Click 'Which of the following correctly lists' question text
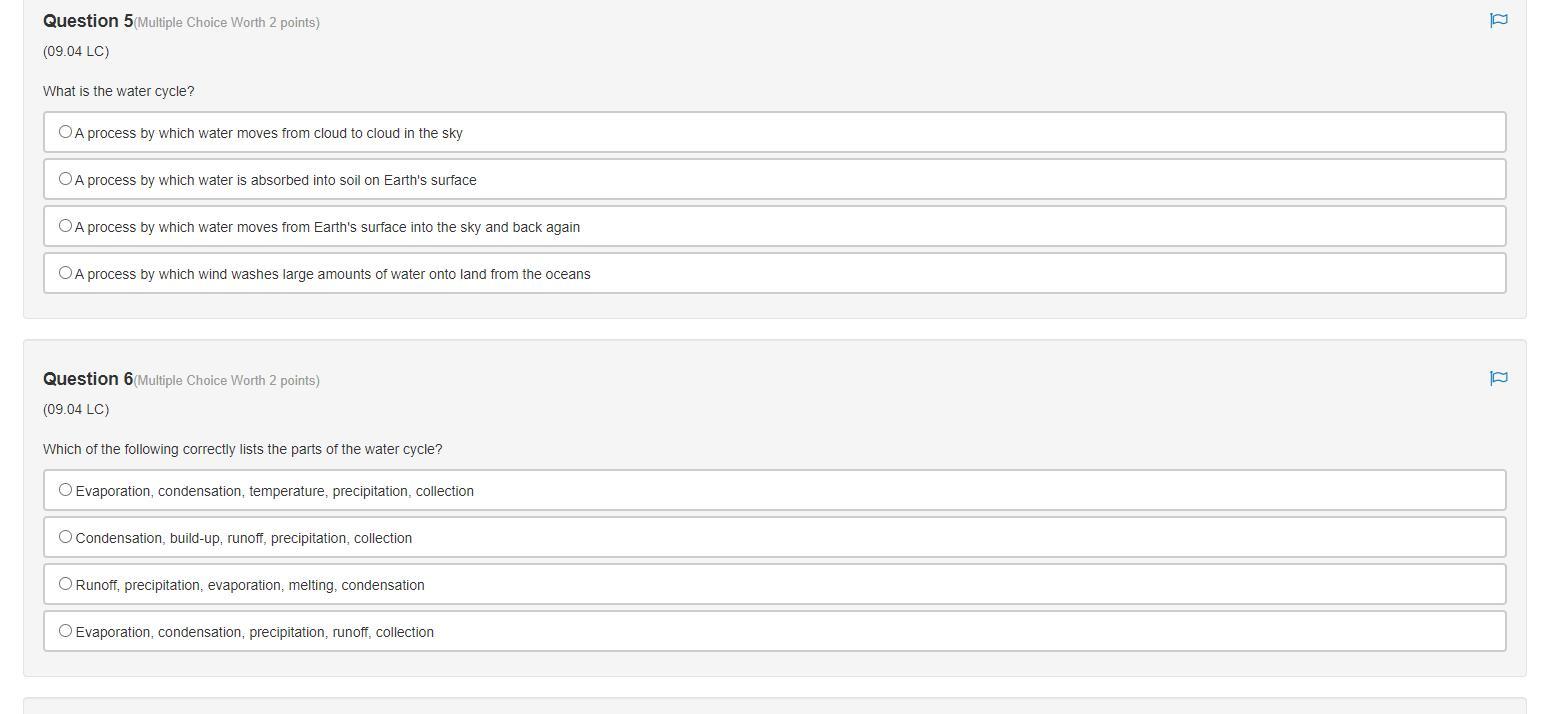Image resolution: width=1544 pixels, height=714 pixels. [242, 449]
